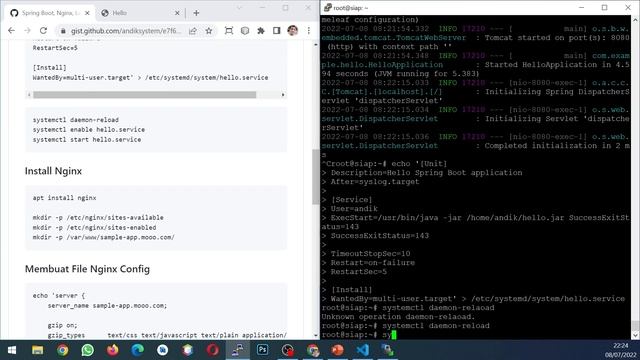
Task: Click terminal scrollbar down arrow
Action: click(x=636, y=335)
